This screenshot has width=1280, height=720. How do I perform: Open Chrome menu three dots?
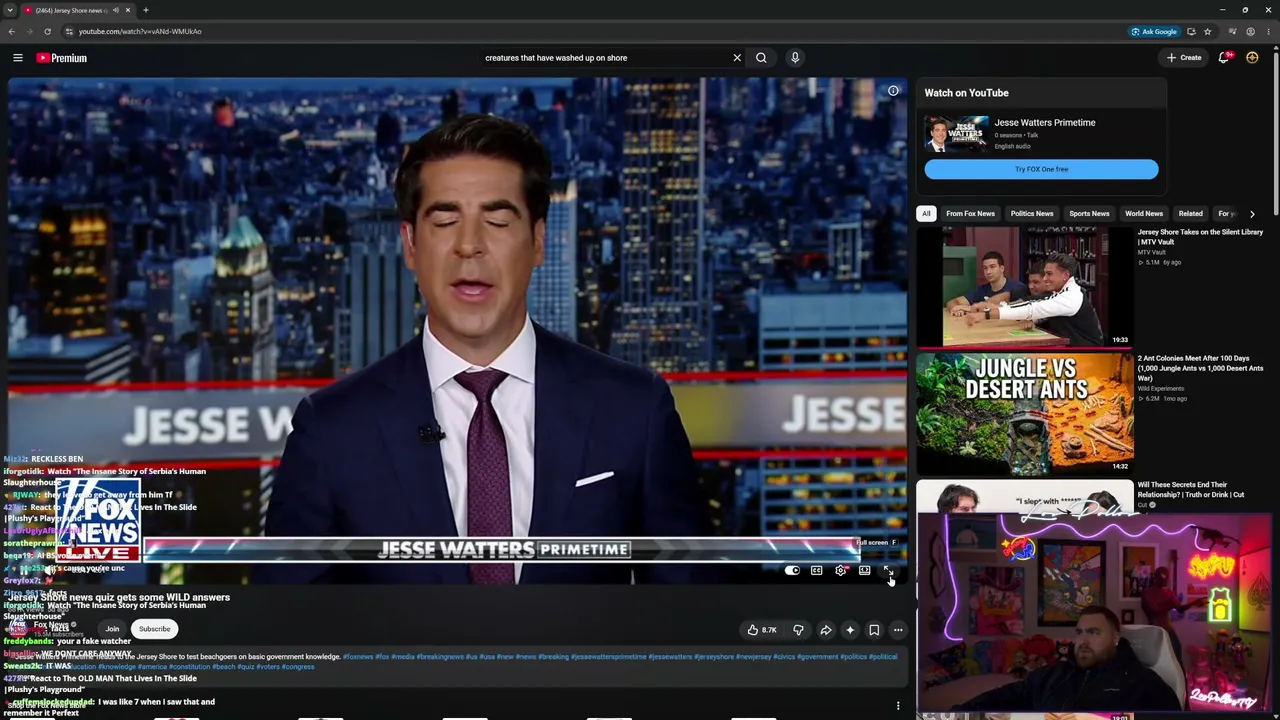1268,31
